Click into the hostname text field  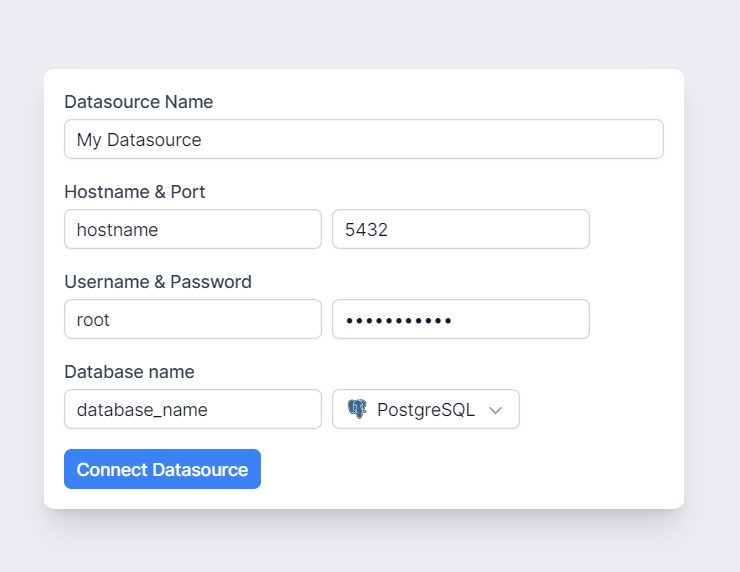pos(192,229)
